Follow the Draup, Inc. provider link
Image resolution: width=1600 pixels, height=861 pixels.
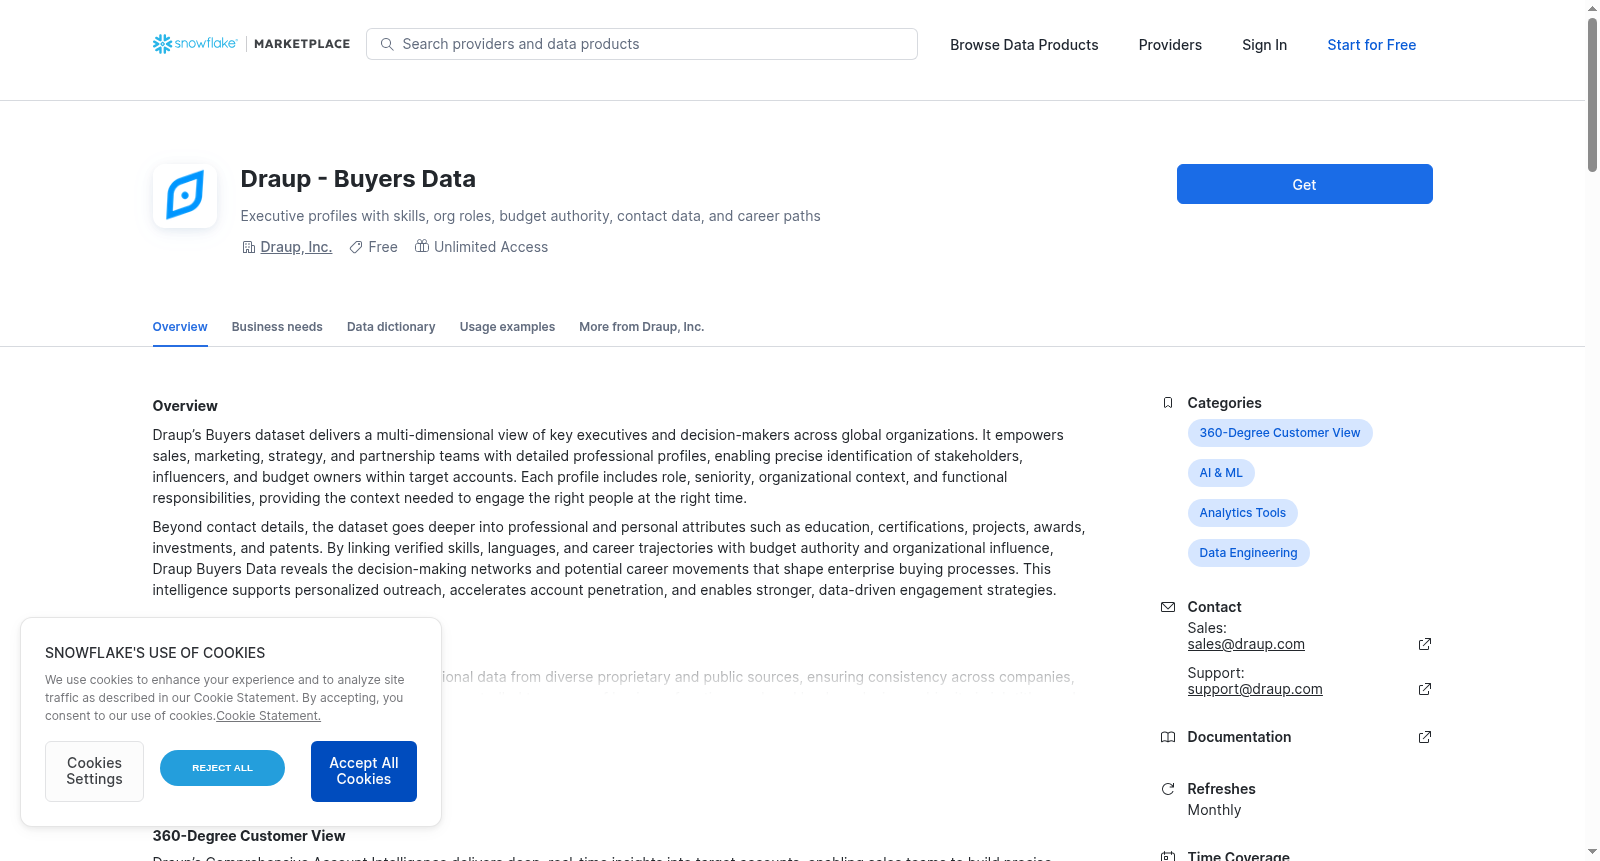tap(296, 247)
